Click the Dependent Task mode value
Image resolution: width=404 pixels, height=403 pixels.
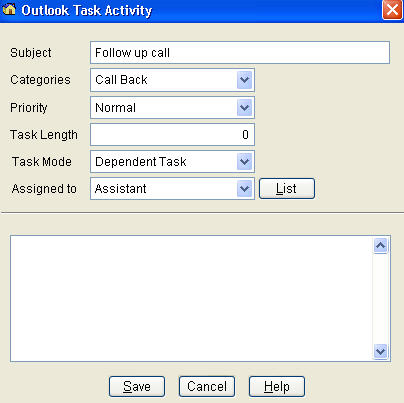141,162
